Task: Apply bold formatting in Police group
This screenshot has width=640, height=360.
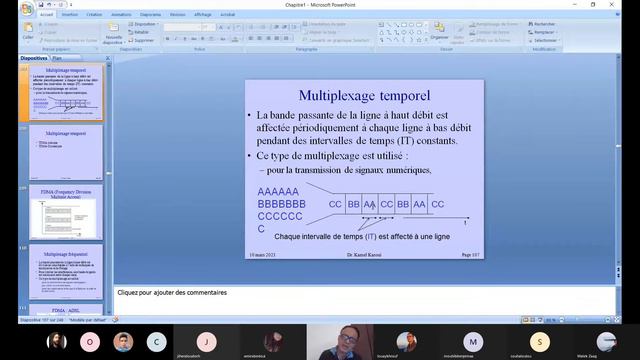Action: [167, 39]
